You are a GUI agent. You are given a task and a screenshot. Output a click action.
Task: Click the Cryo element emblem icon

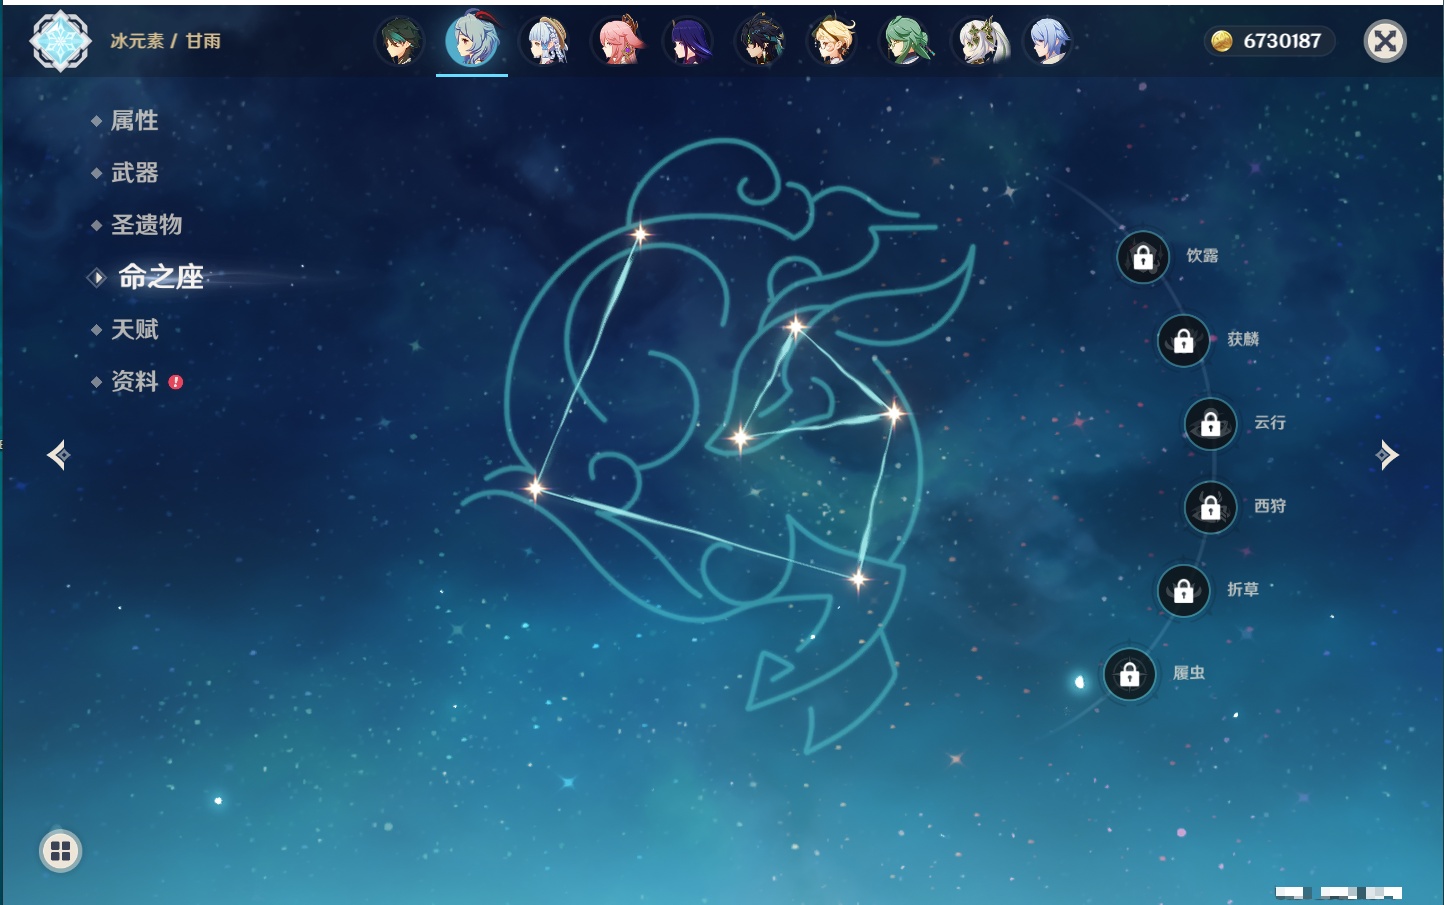[60, 41]
